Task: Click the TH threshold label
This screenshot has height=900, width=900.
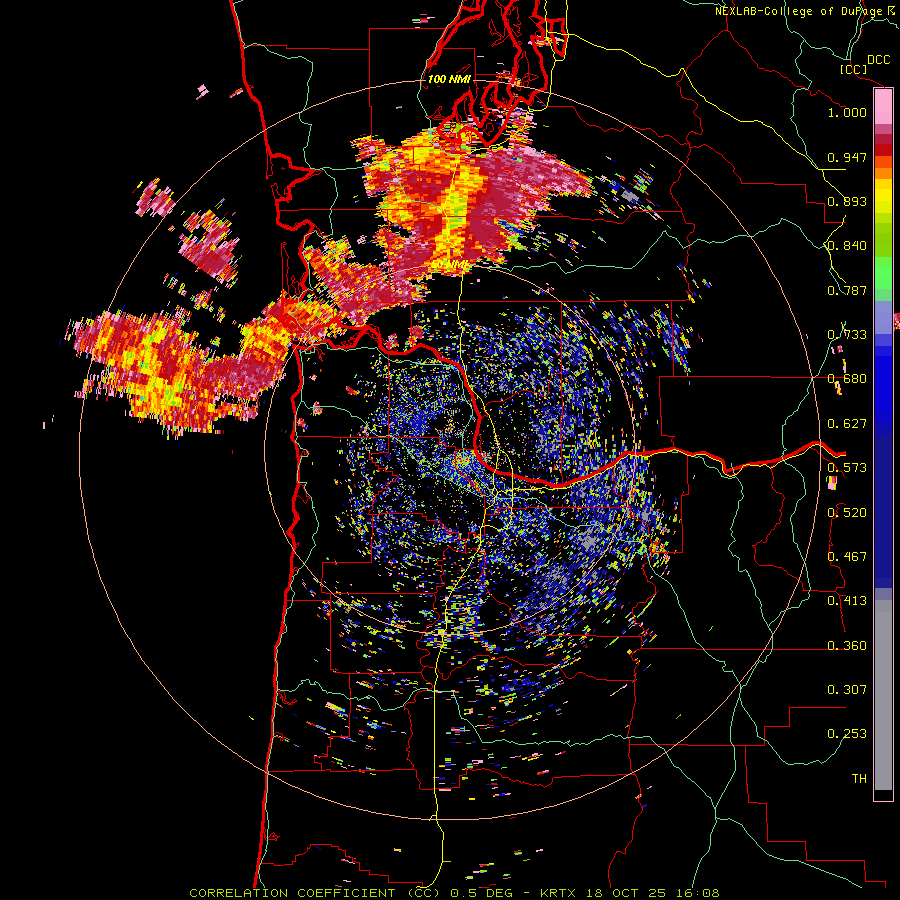Action: pos(859,779)
